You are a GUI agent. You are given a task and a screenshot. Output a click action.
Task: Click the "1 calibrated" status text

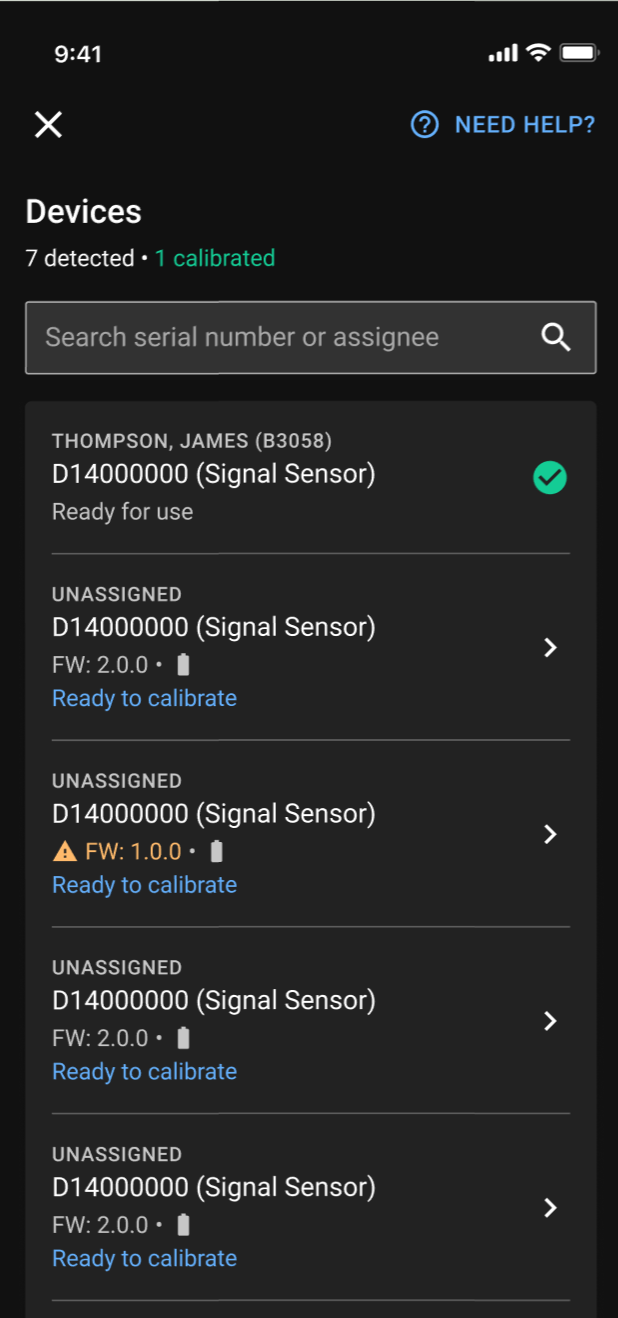[214, 258]
